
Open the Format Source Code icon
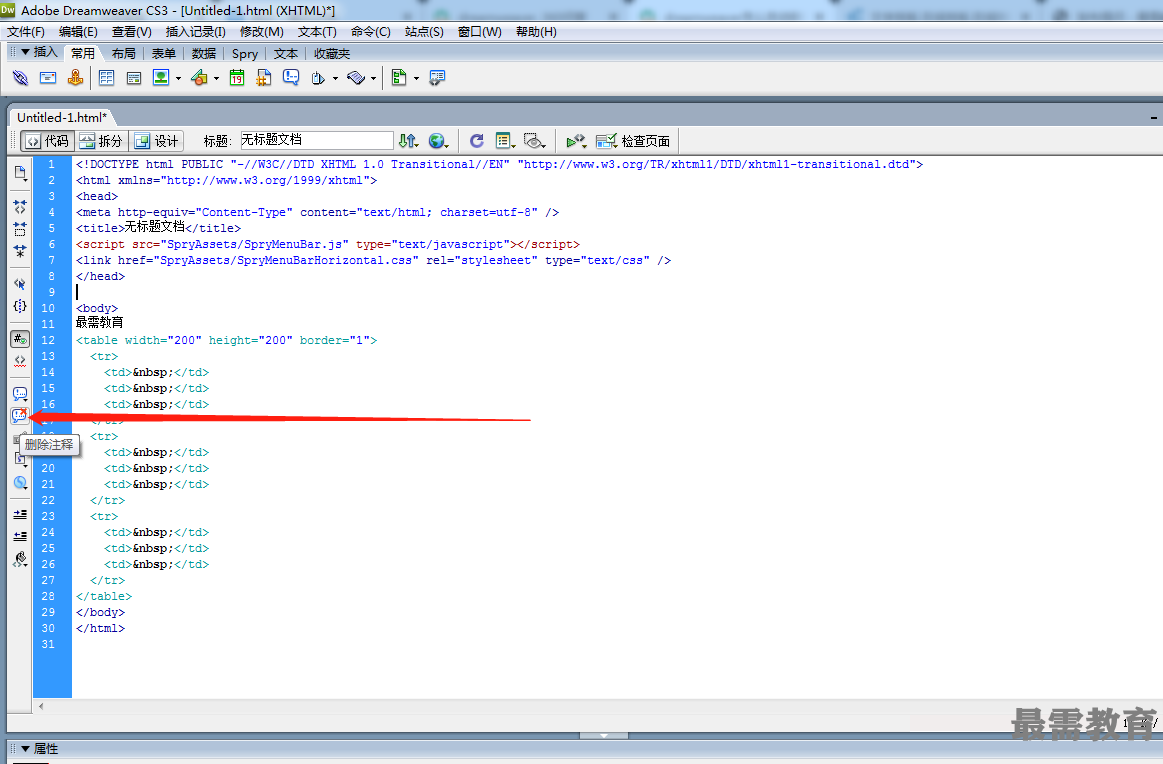[20, 559]
